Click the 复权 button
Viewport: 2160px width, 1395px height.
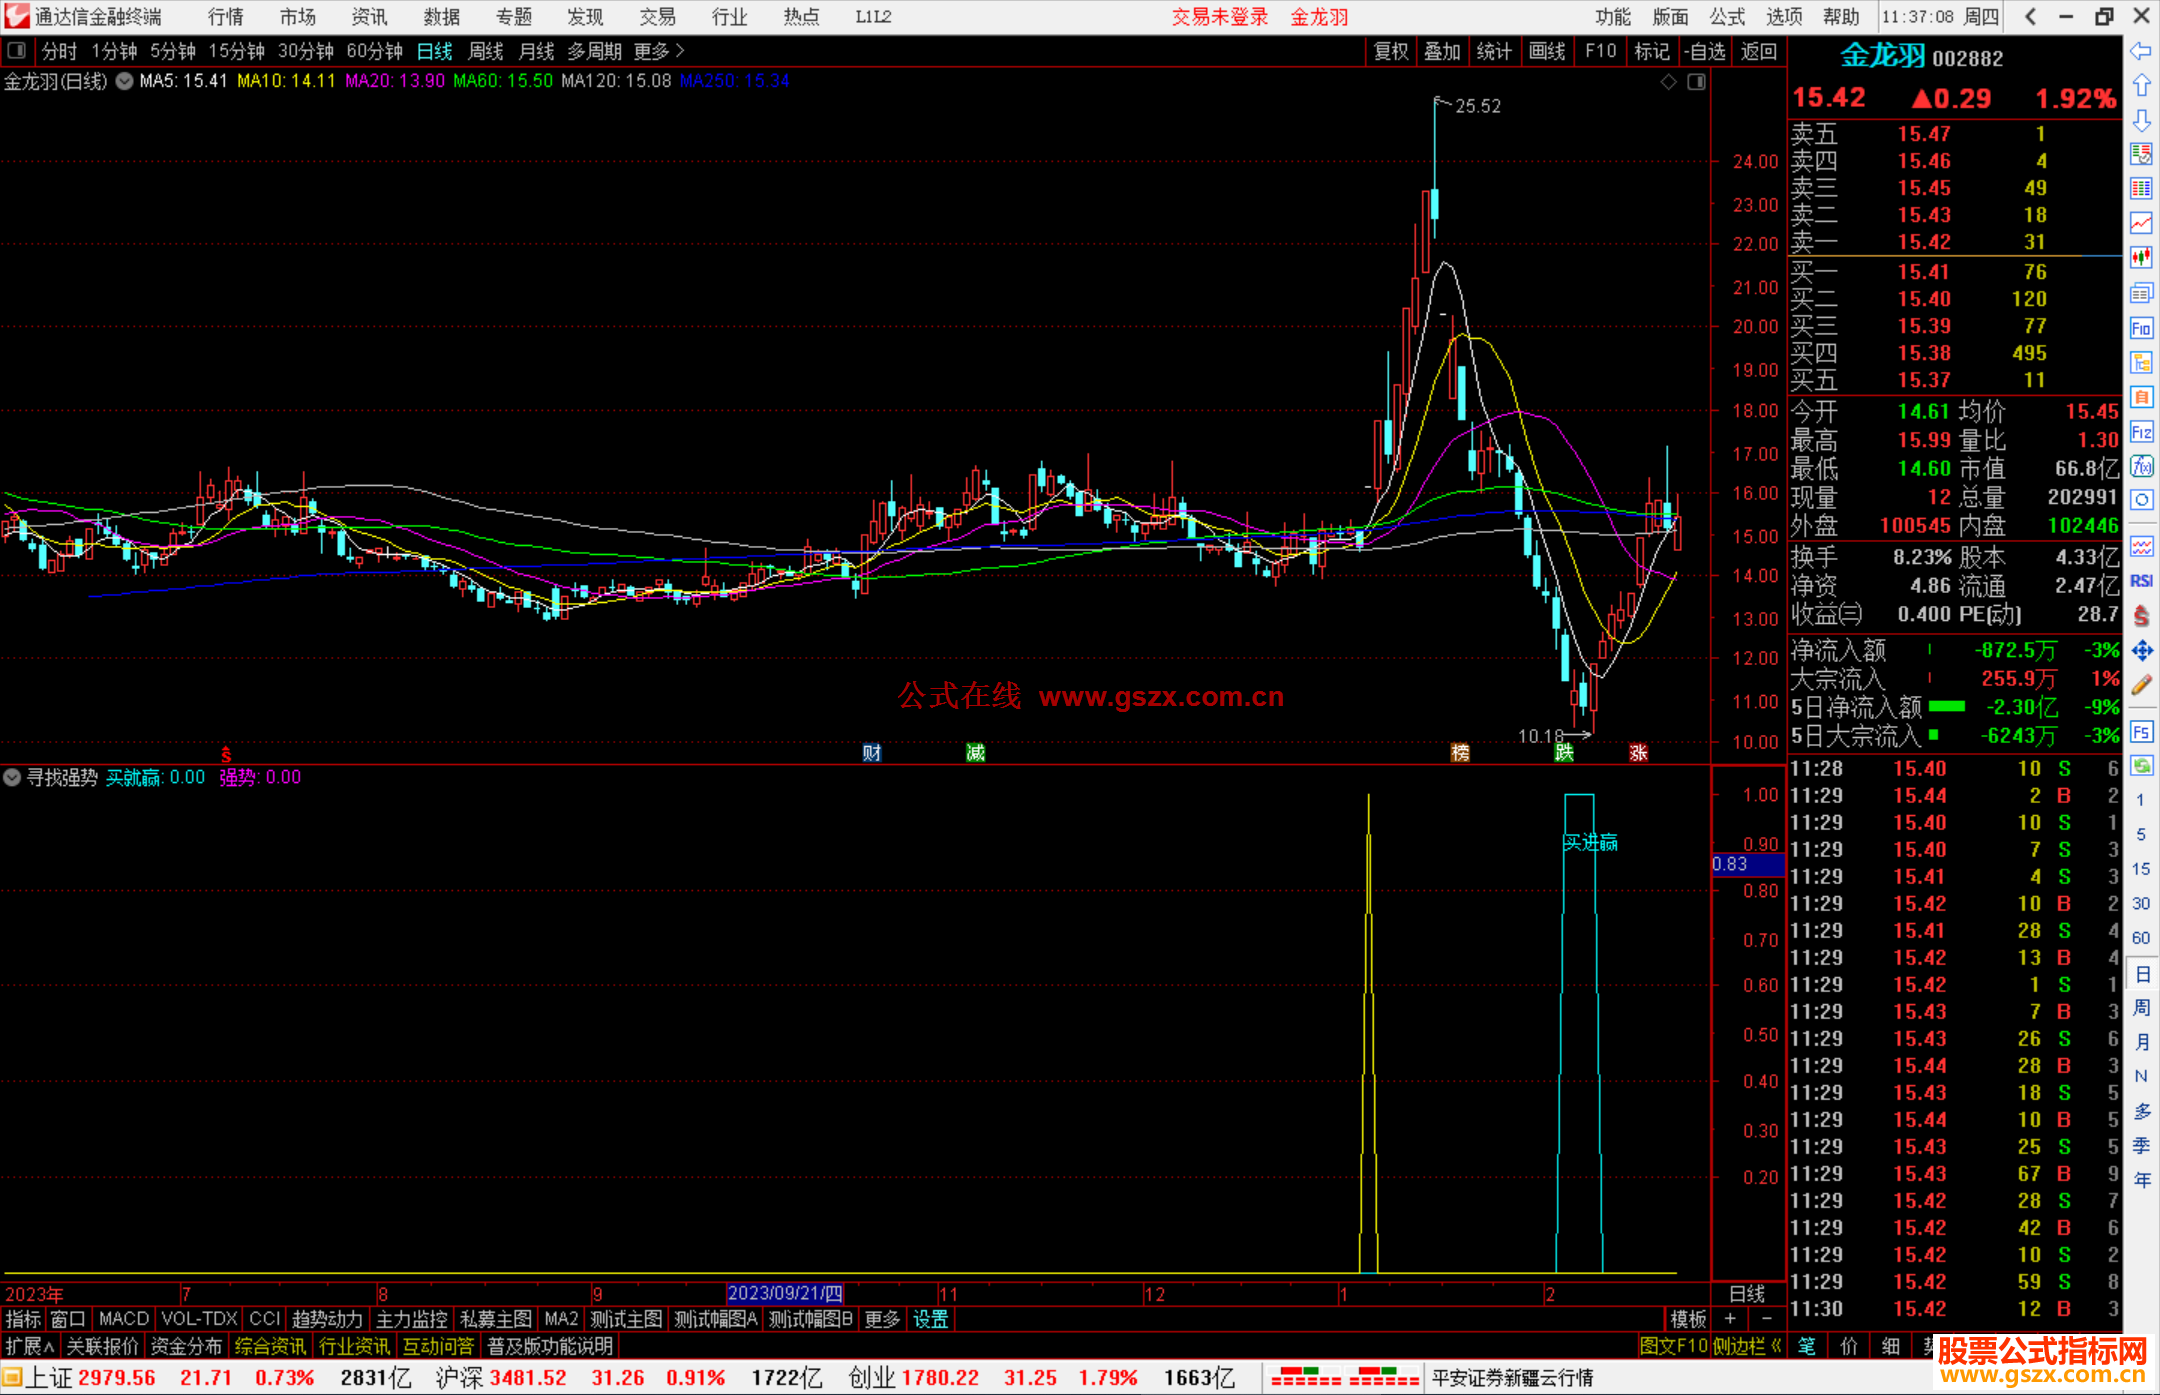tap(1391, 51)
